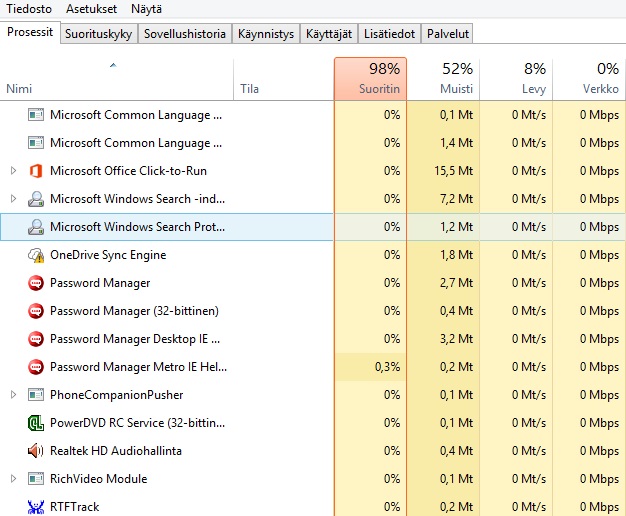626x516 pixels.
Task: Sort by the 52% Muisti column header
Action: point(443,79)
